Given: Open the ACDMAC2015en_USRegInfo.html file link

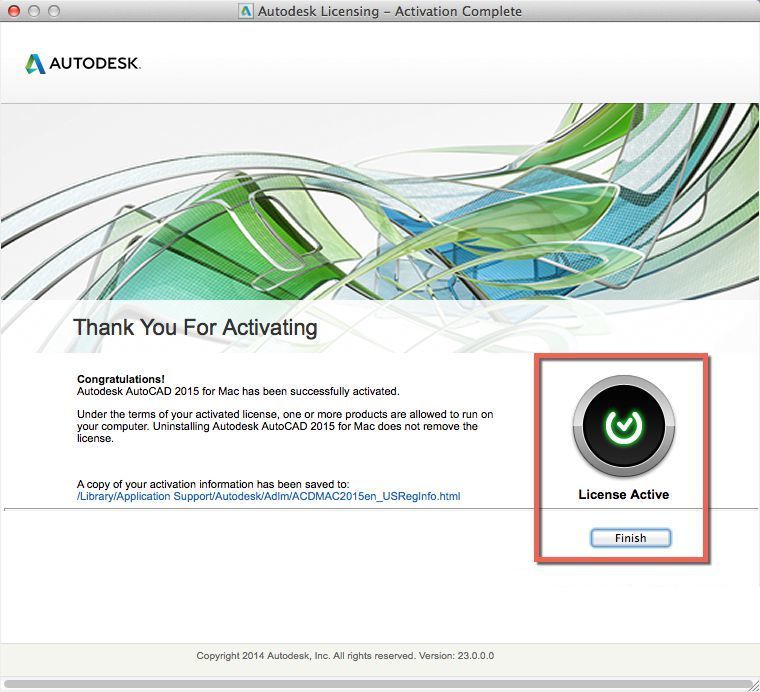Looking at the screenshot, I should point(269,496).
